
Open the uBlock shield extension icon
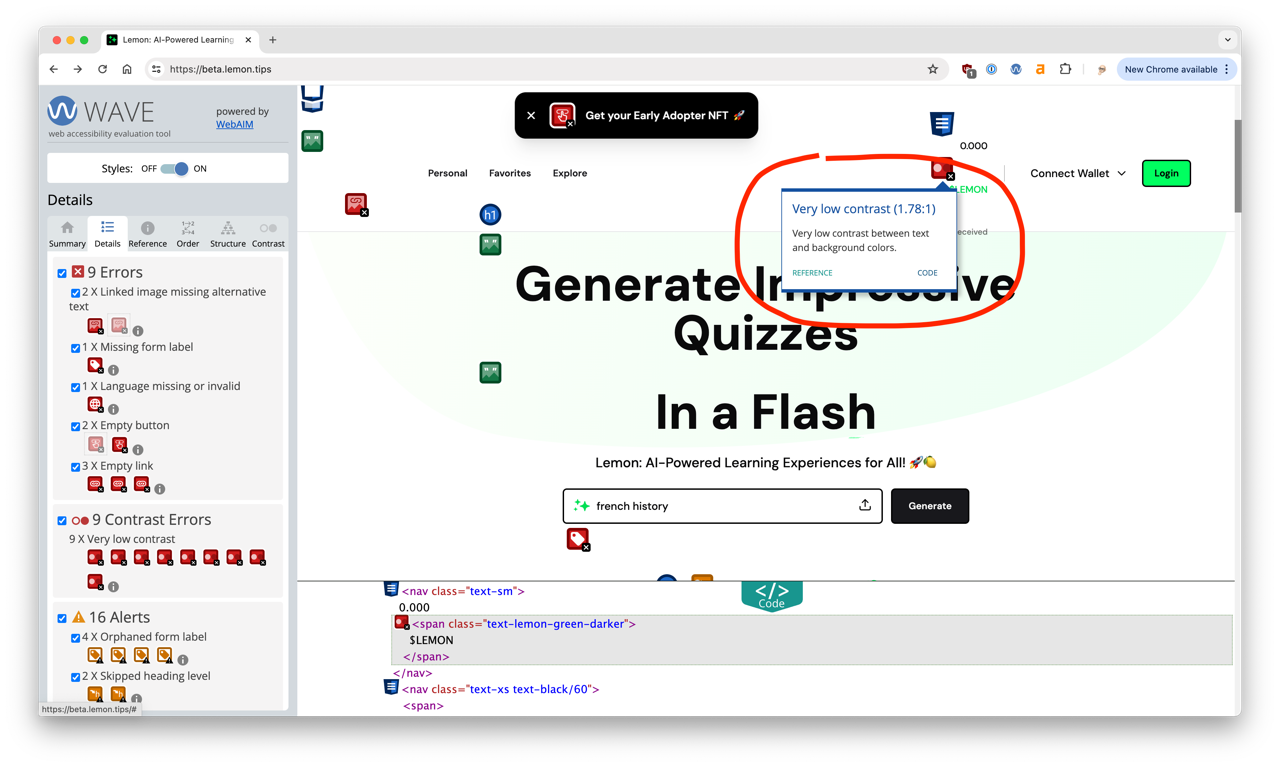pyautogui.click(x=968, y=70)
